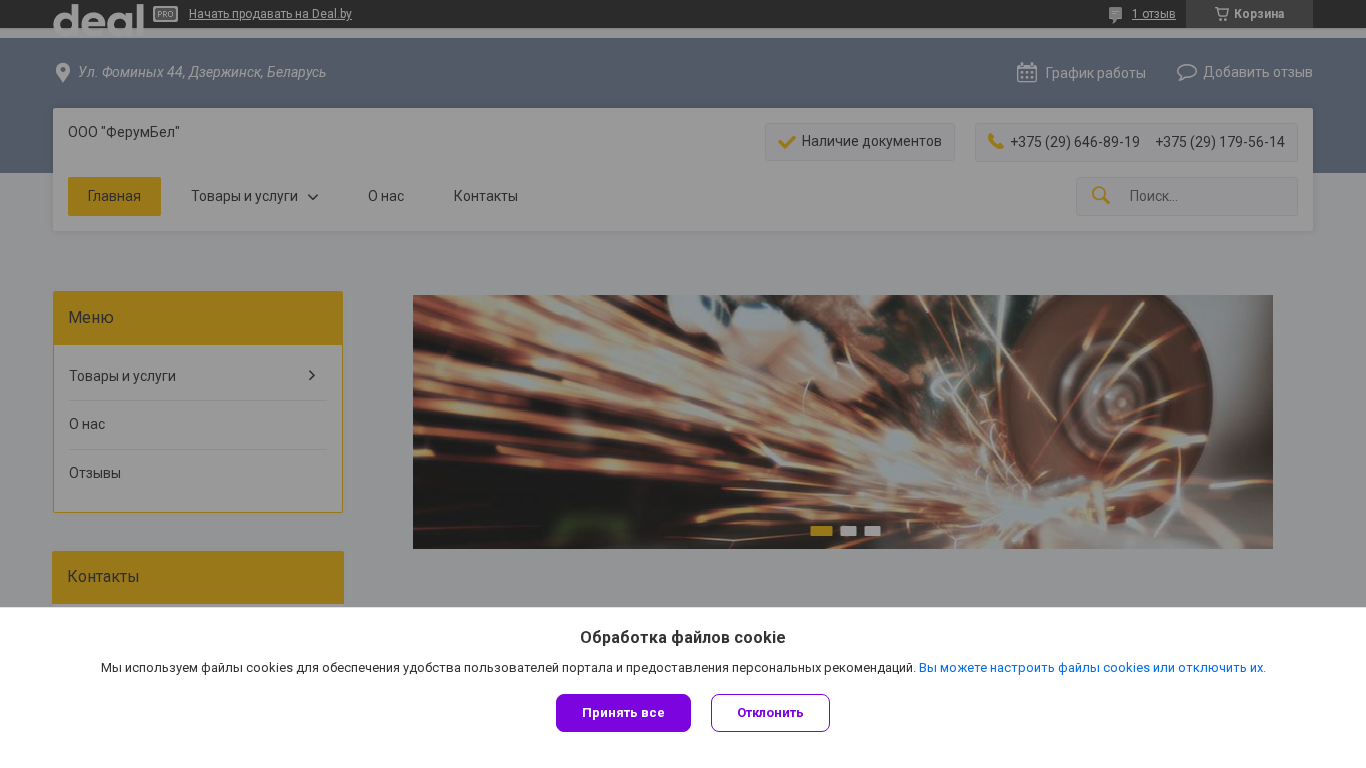Click the chat bubble icon for Добавить отзыв
This screenshot has width=1366, height=768.
tap(1187, 72)
